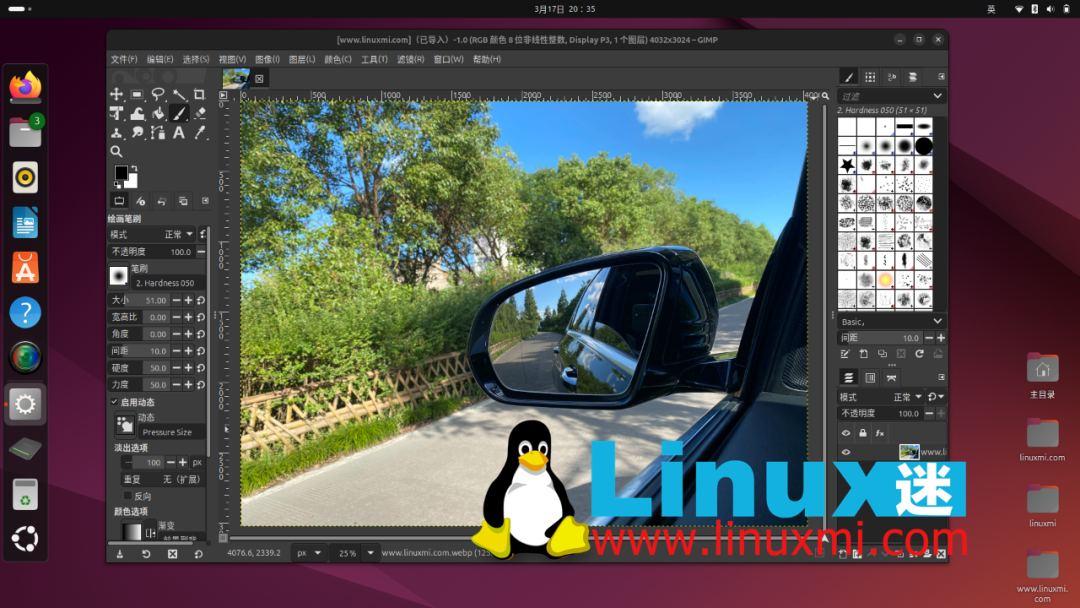Swap foreground and background colors
The height and width of the screenshot is (608, 1080).
point(134,169)
